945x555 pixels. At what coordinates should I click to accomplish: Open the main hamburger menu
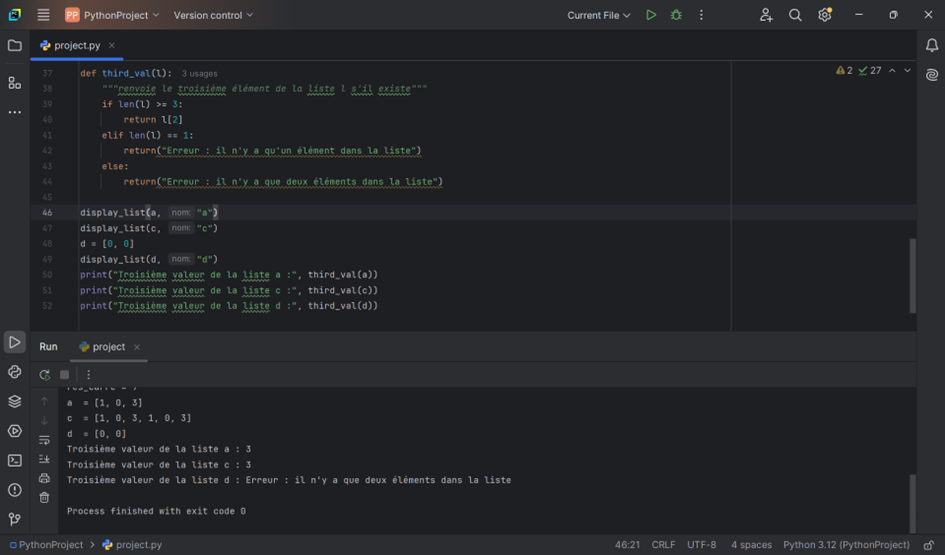tap(43, 15)
